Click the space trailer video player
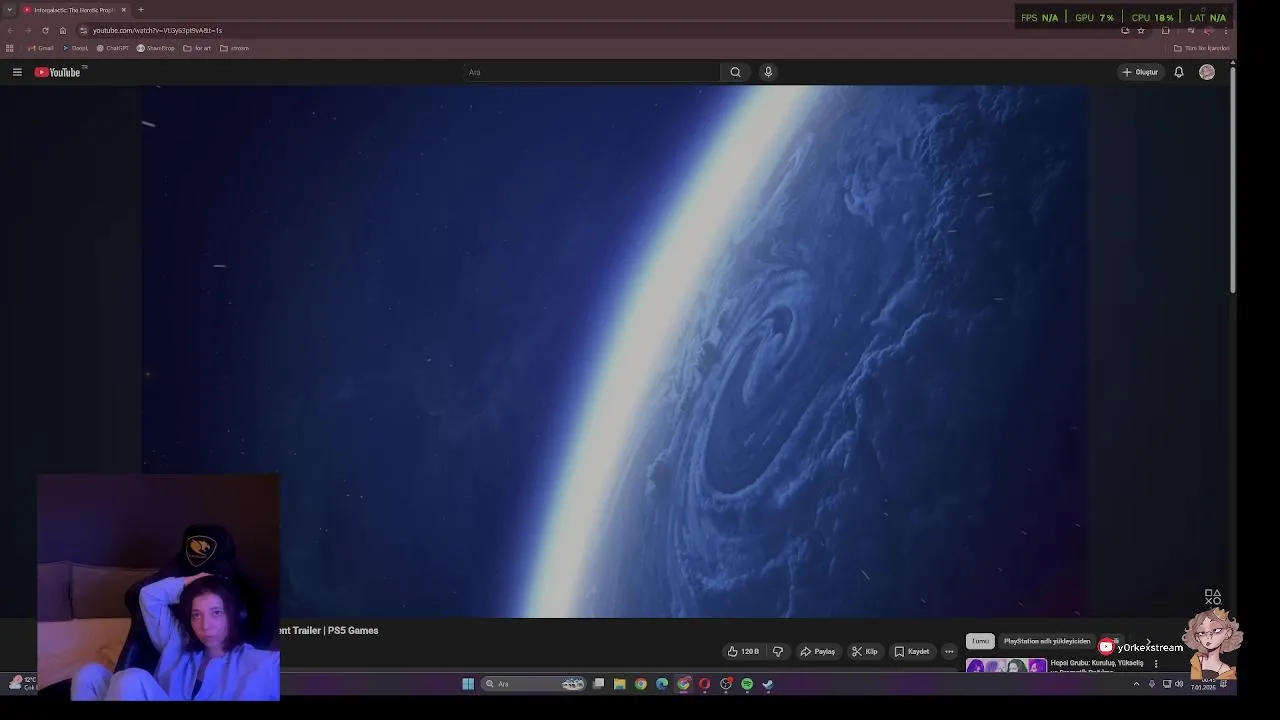This screenshot has width=1280, height=720. [615, 351]
